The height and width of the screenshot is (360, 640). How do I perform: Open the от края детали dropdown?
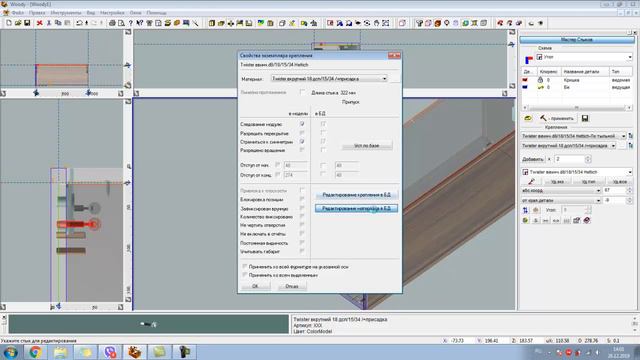[561, 200]
